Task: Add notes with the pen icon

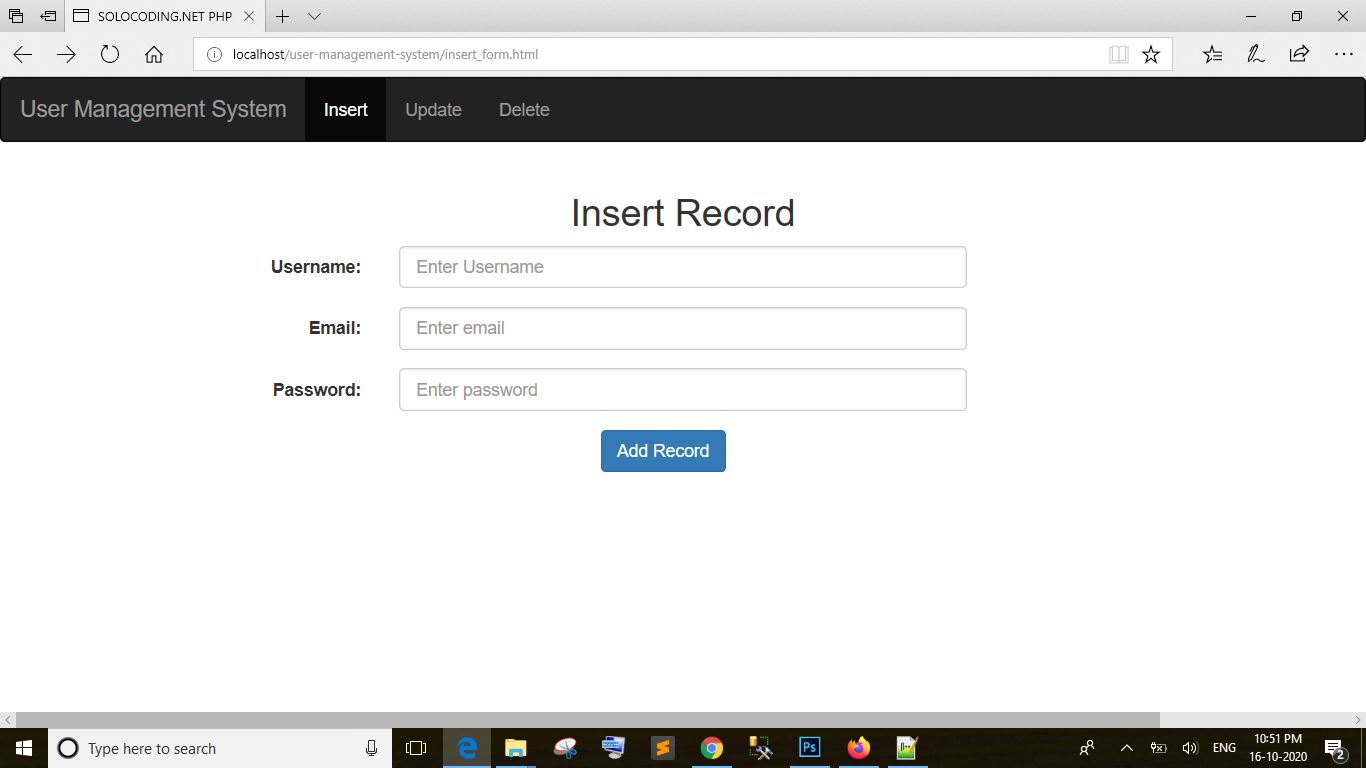Action: (1256, 55)
